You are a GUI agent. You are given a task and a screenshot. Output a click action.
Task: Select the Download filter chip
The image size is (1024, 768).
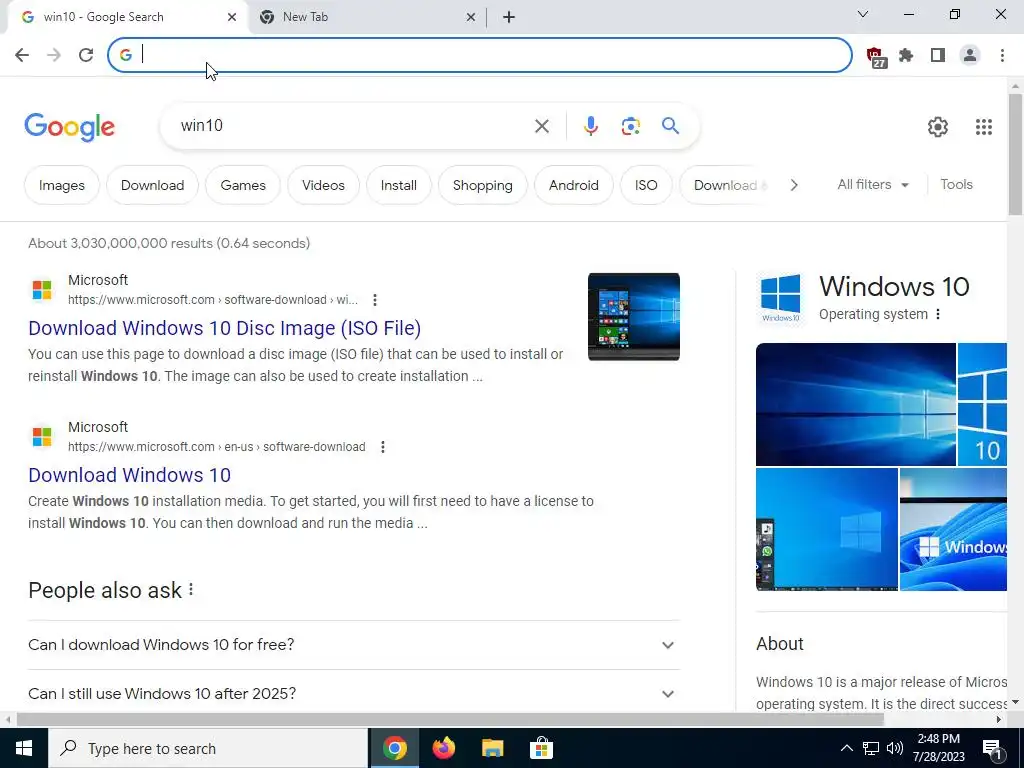click(x=152, y=185)
